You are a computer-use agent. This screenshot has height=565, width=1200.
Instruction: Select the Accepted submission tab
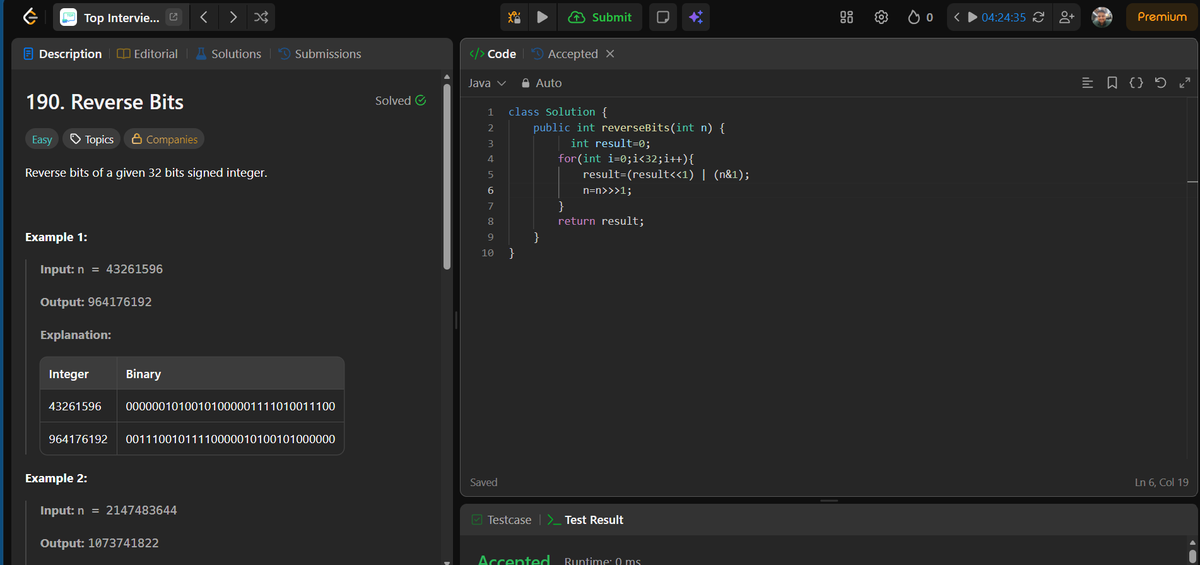[x=565, y=54]
